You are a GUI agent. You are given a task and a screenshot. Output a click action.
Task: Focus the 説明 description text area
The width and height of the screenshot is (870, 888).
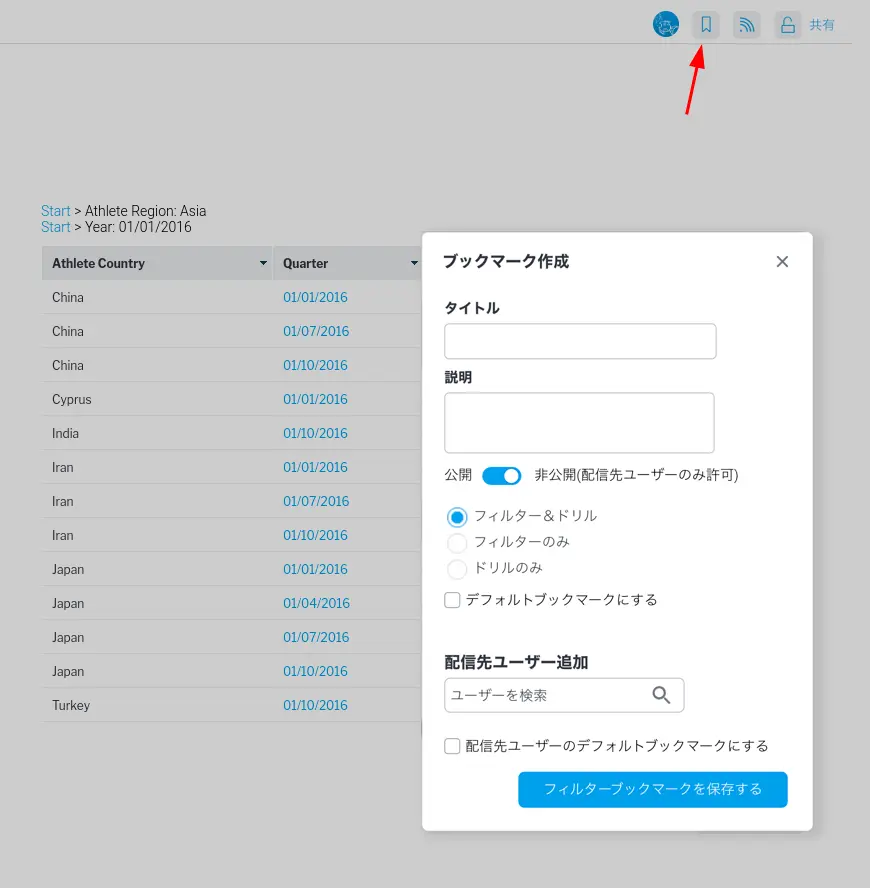pos(579,423)
